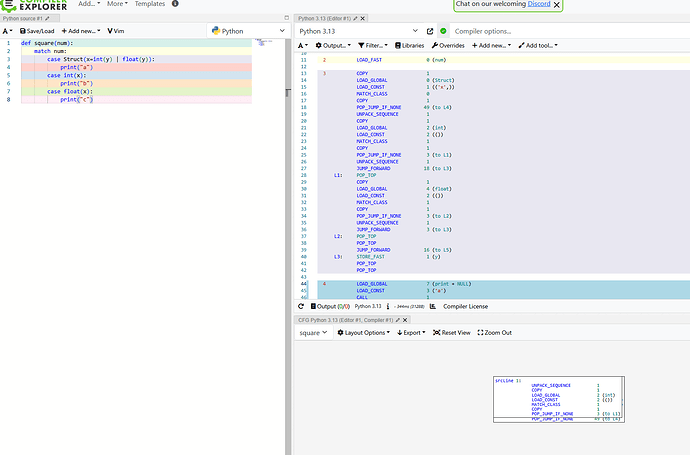Open the Layout Options dropdown
Viewport: 690px width, 455px height.
click(363, 333)
